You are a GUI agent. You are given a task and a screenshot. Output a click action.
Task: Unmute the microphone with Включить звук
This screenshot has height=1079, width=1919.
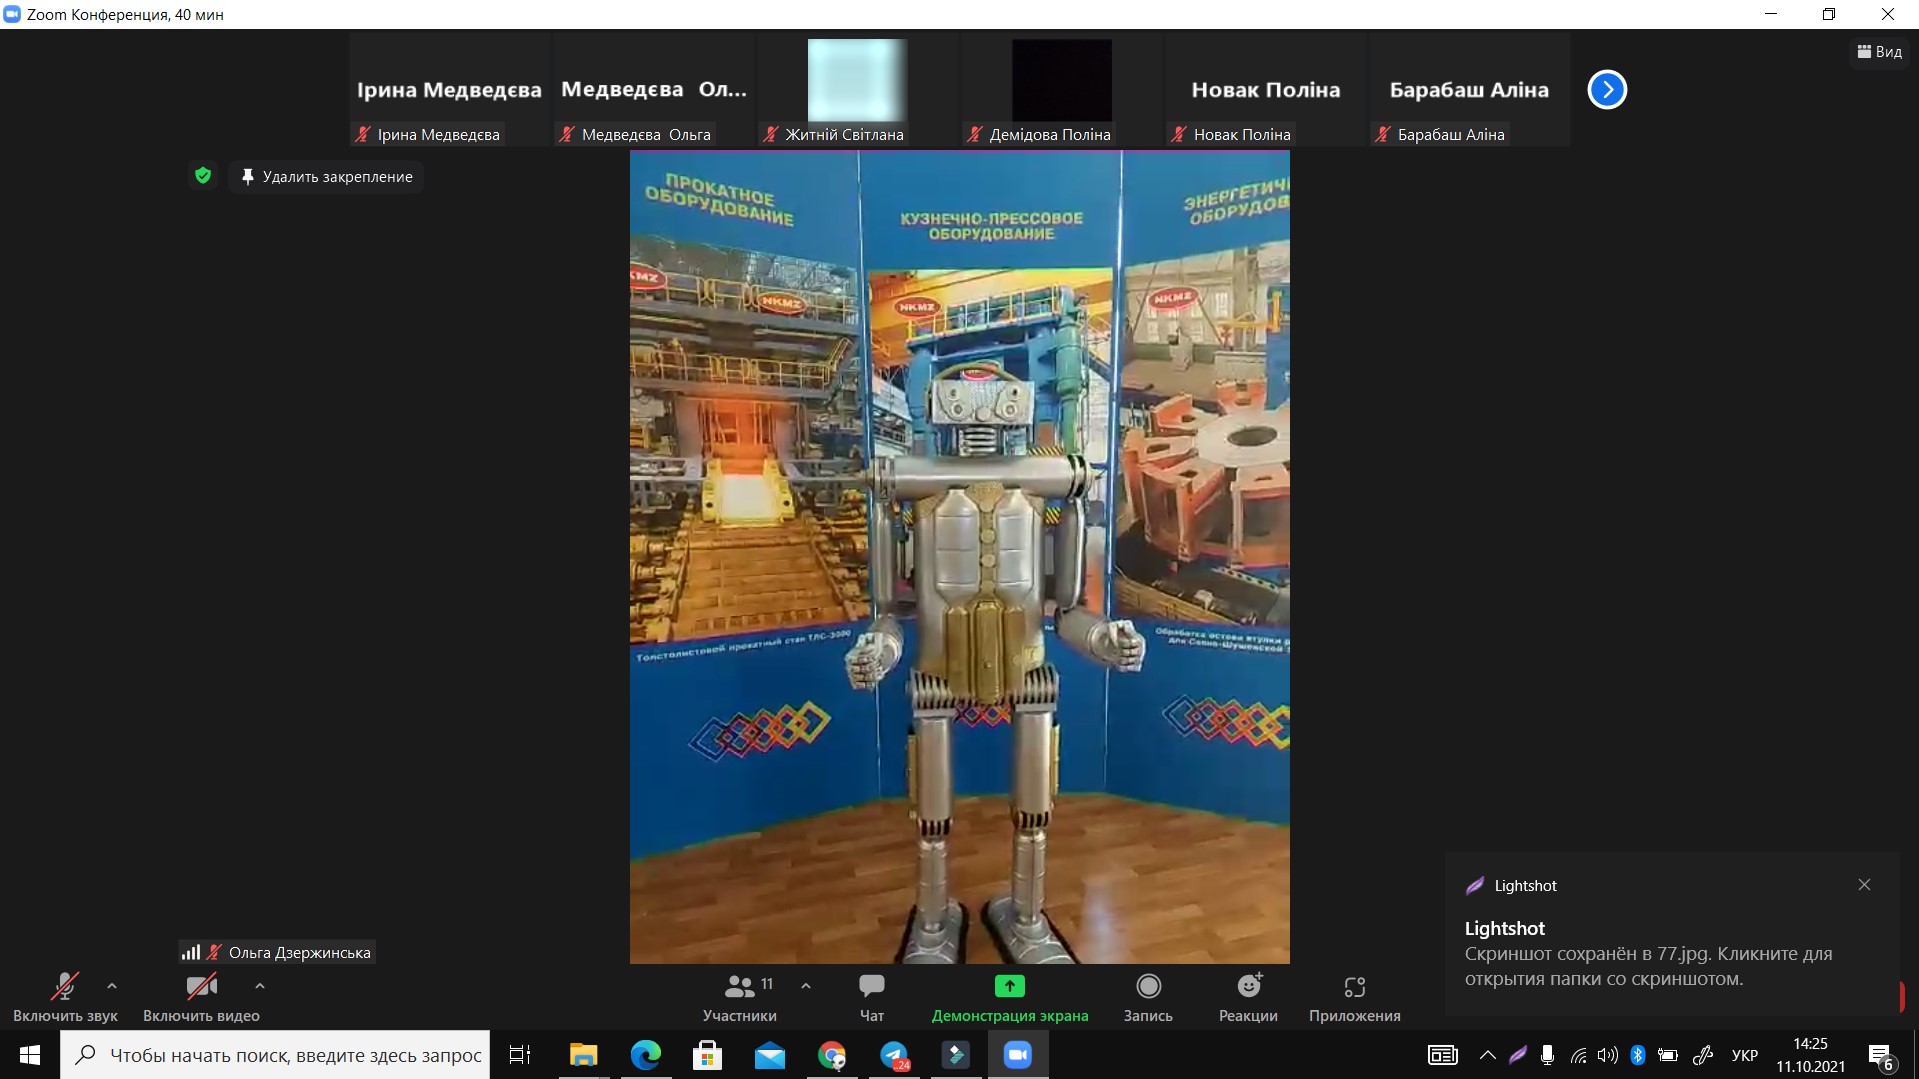(65, 997)
